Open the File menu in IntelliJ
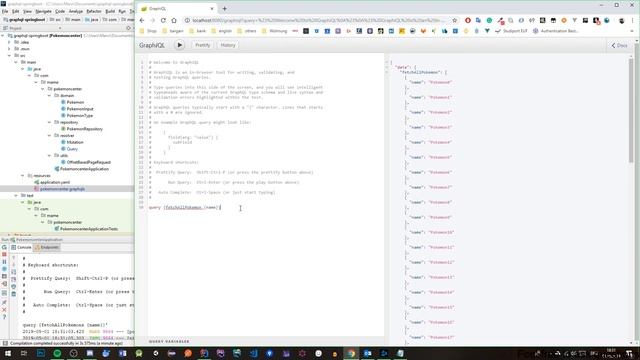This screenshot has width=640, height=360. (5, 11)
